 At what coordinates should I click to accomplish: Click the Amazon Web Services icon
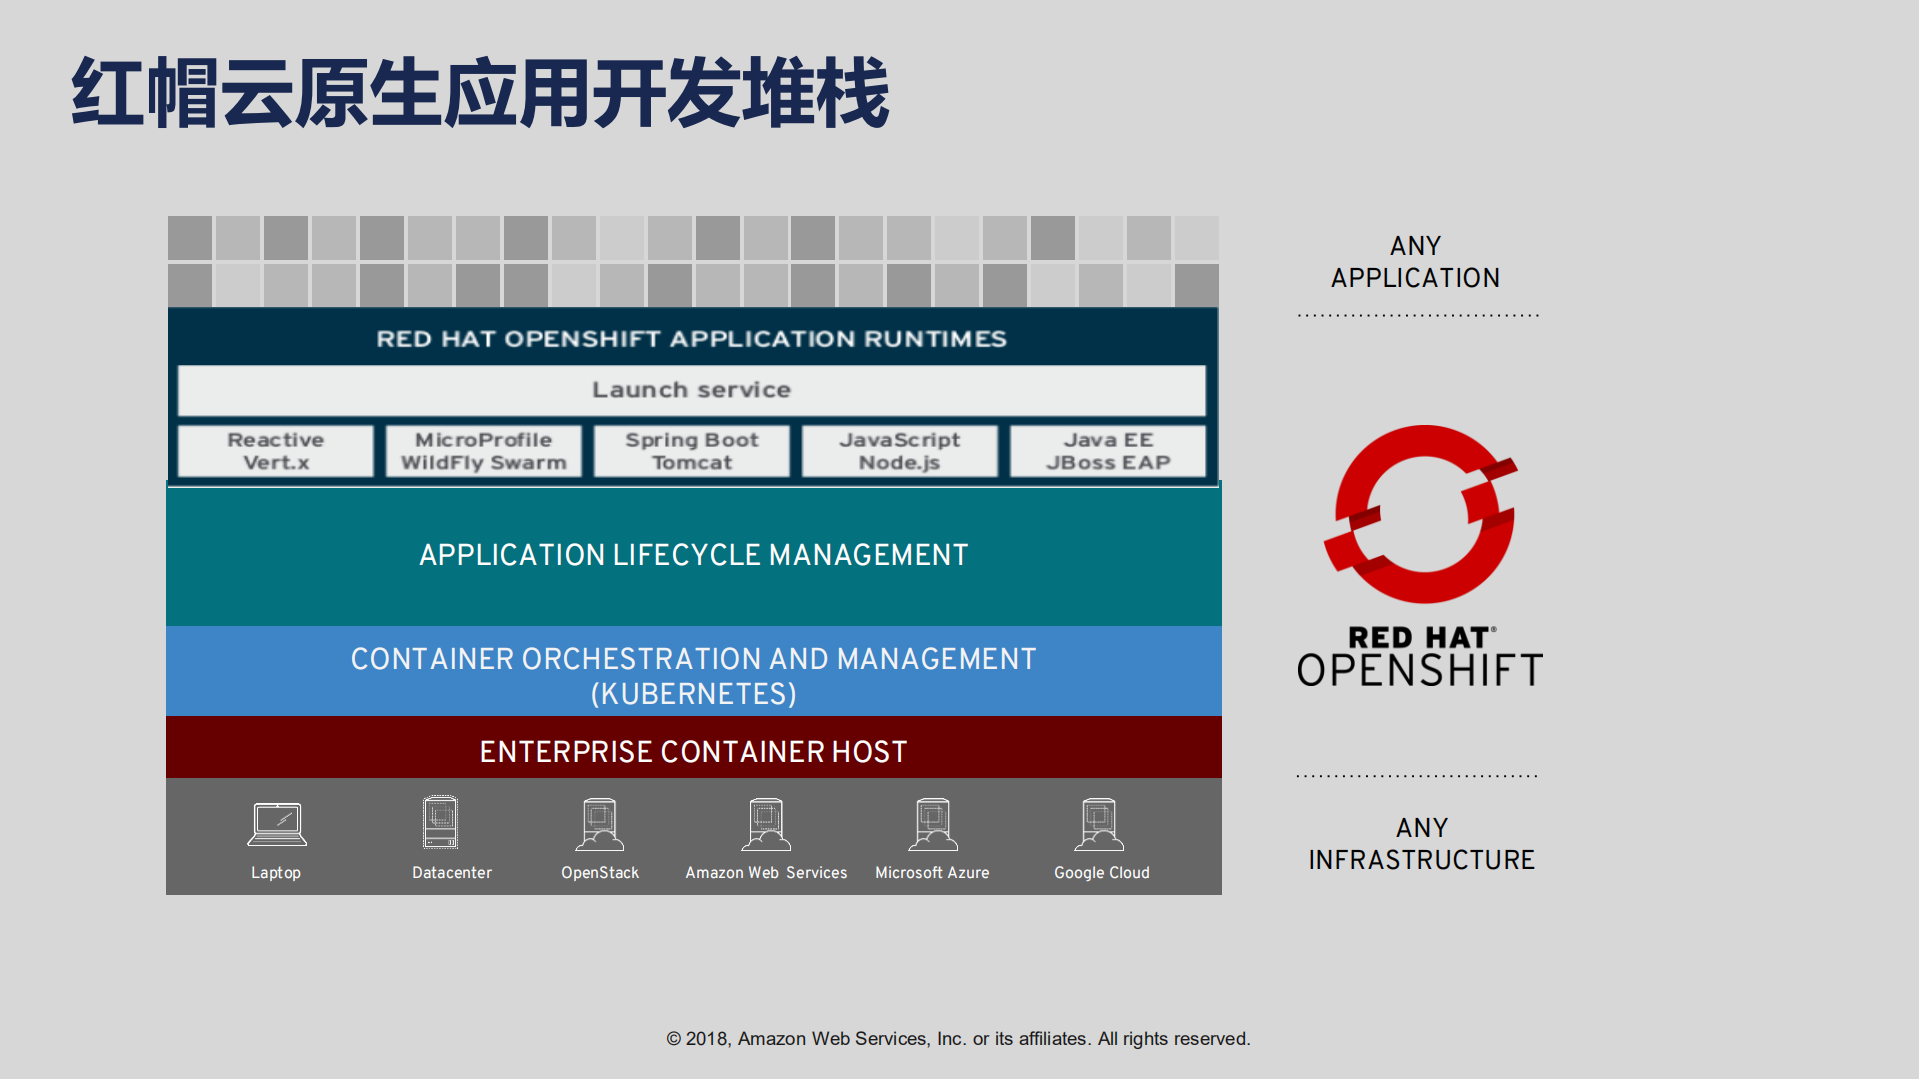point(765,822)
